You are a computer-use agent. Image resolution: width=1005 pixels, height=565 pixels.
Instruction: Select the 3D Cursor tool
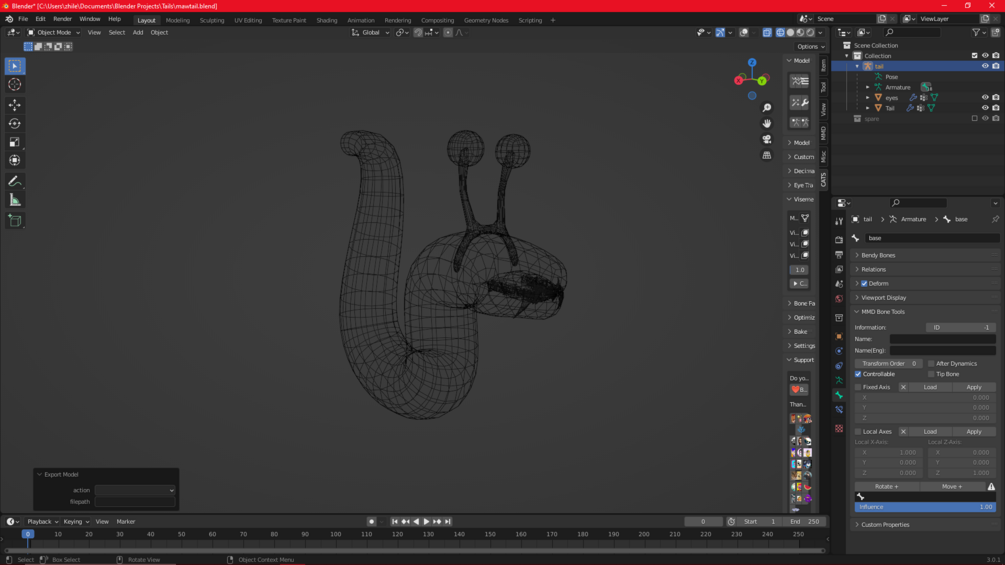tap(15, 85)
